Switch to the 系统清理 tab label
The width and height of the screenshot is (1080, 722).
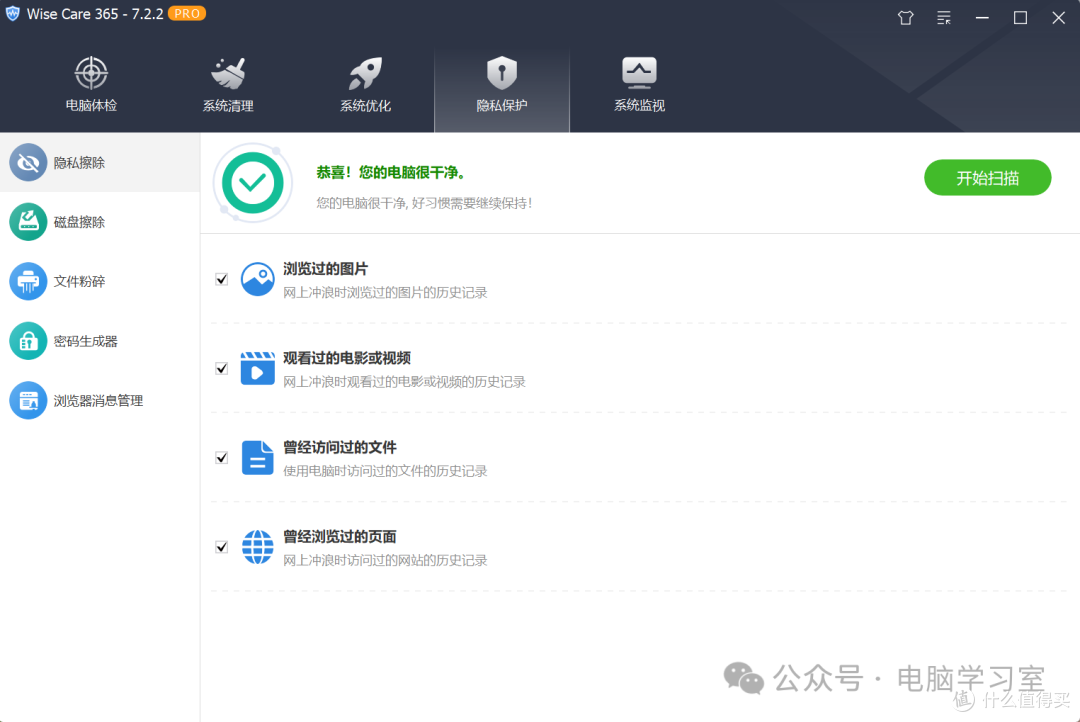click(x=228, y=105)
